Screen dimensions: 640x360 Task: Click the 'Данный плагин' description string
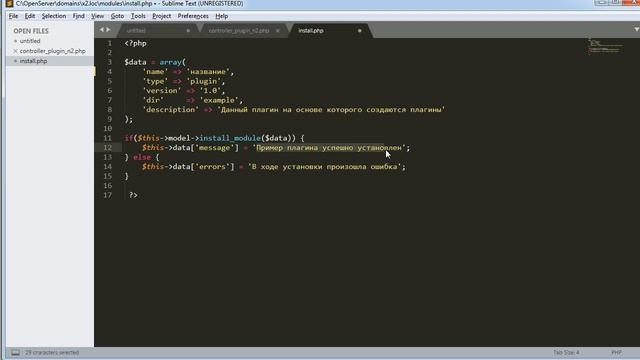point(250,109)
